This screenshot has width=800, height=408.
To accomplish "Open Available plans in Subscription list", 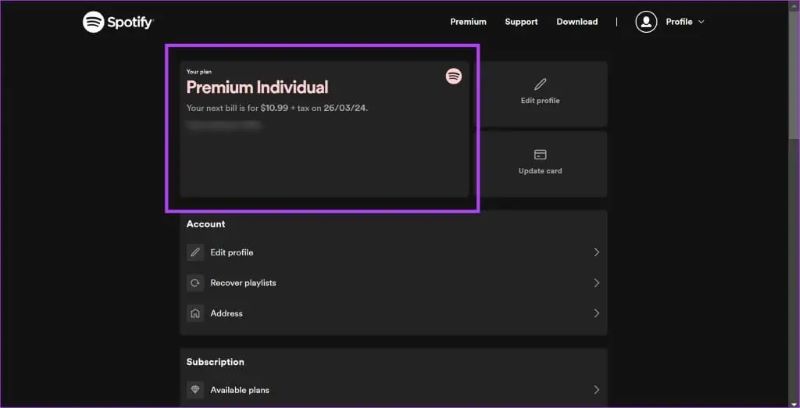I will pos(393,390).
